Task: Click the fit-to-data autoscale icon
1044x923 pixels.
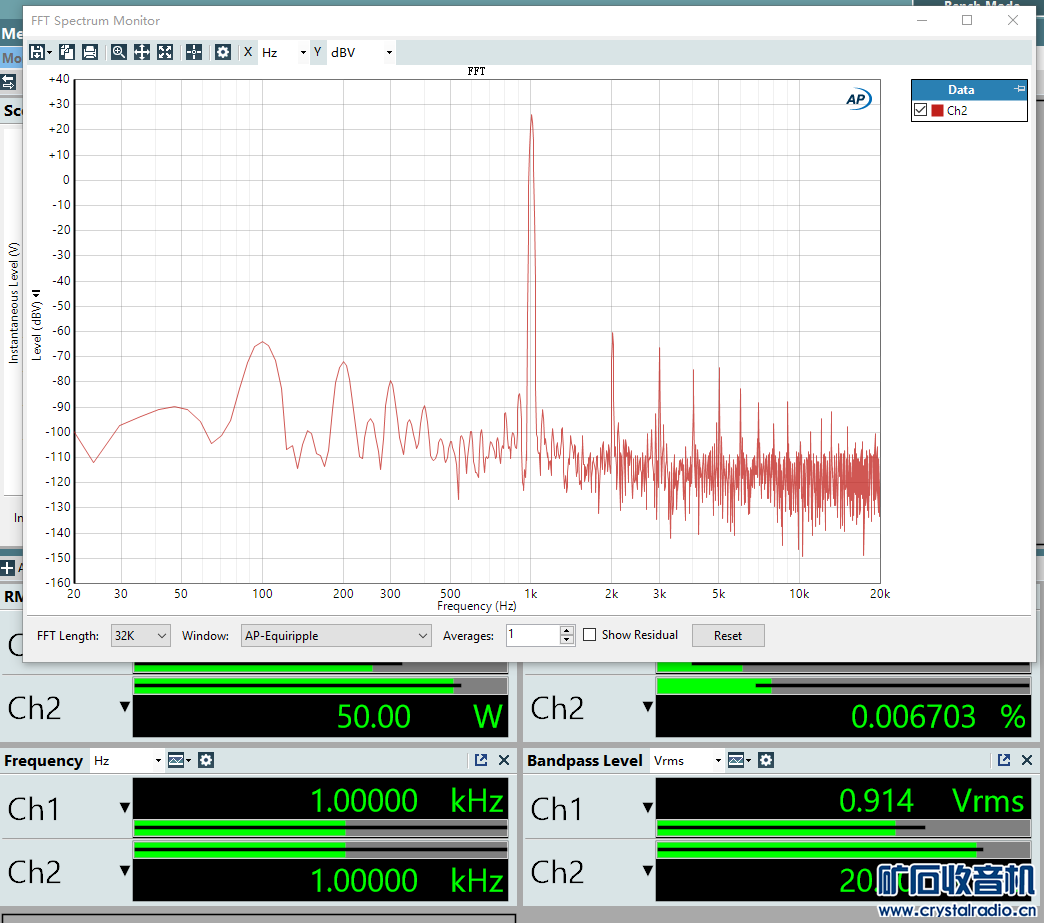Action: click(x=165, y=52)
